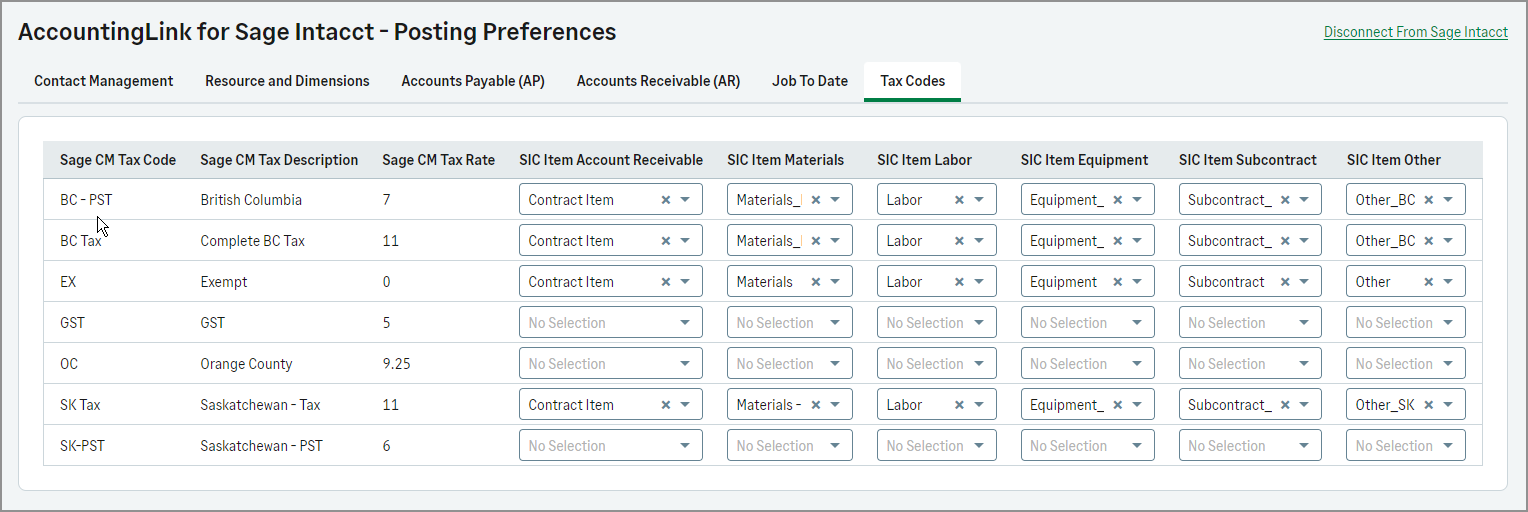This screenshot has height=512, width=1528.
Task: Open SK-PST row Account Receivable dropdown
Action: tap(611, 446)
